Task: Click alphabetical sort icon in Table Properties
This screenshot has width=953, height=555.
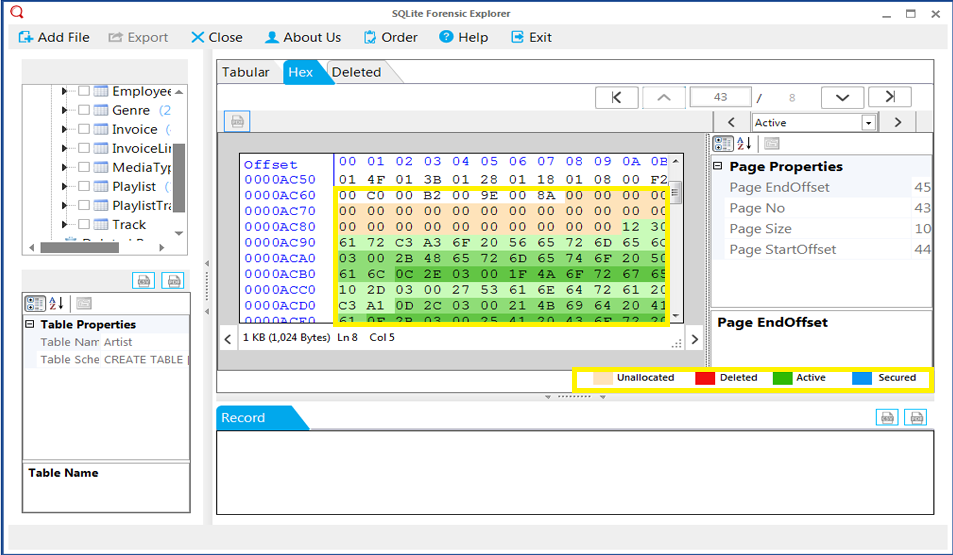Action: pos(57,303)
